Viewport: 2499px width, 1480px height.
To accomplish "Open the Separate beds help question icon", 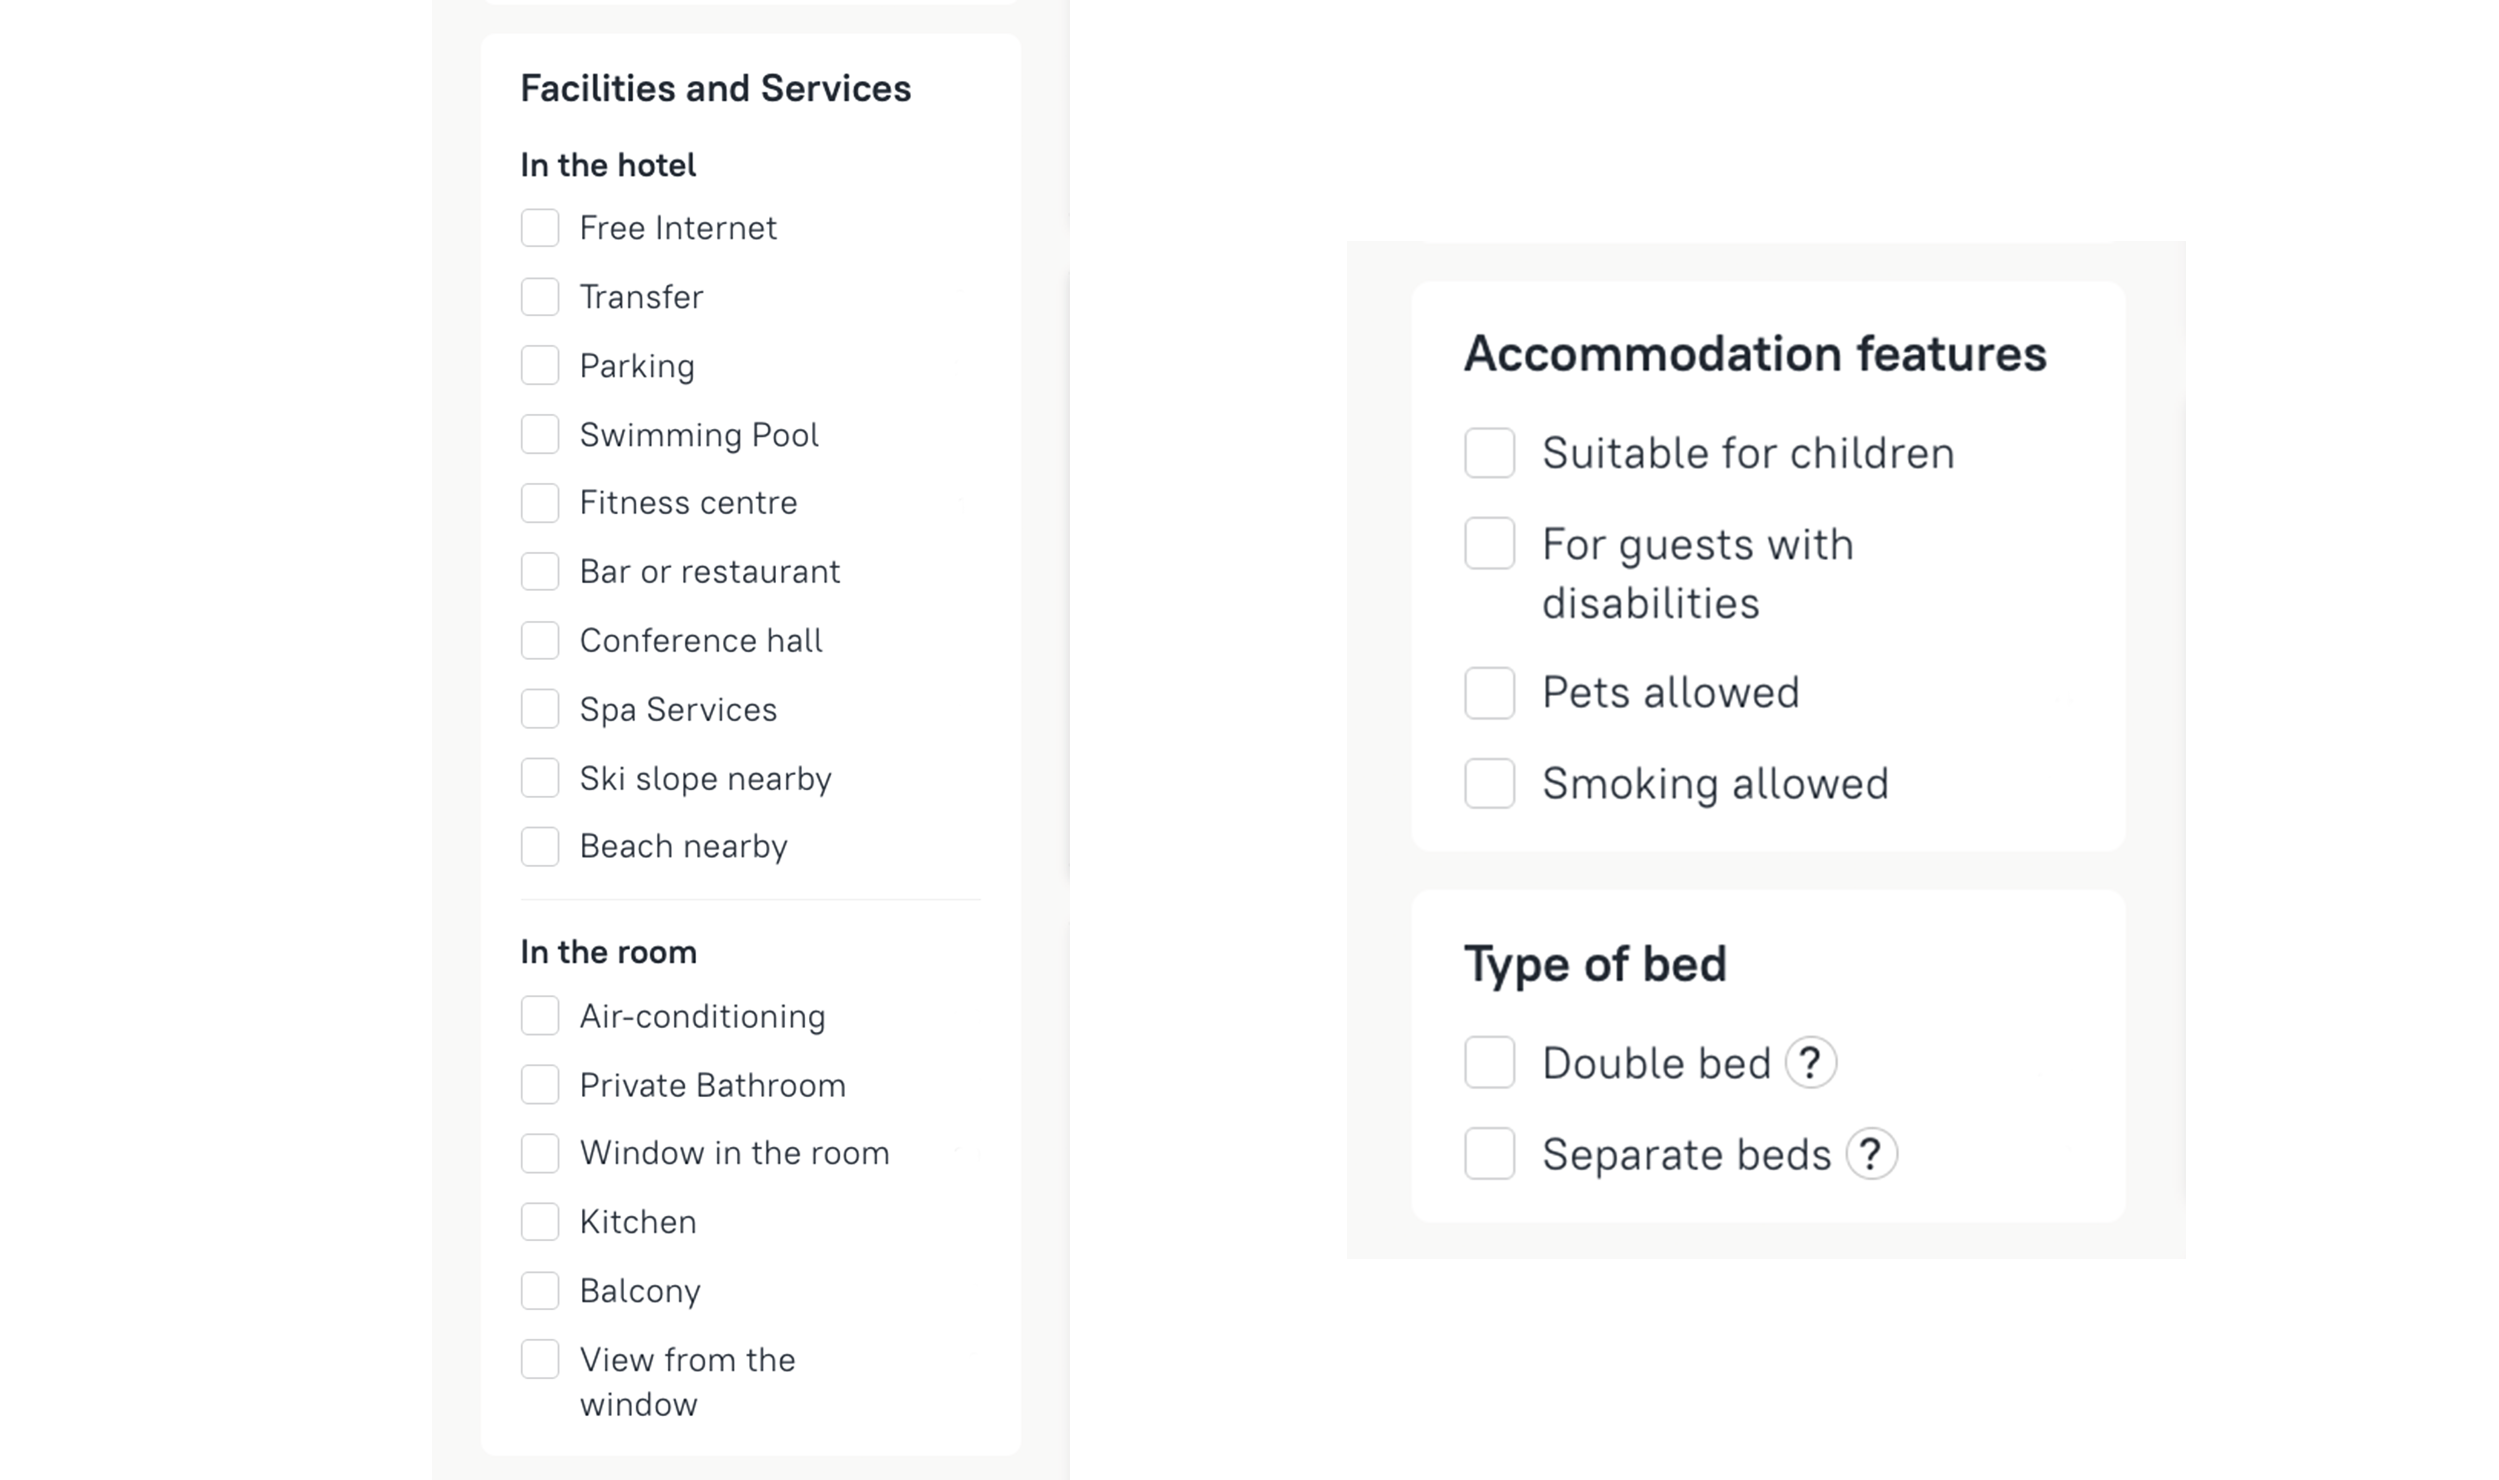I will 1870,1154.
